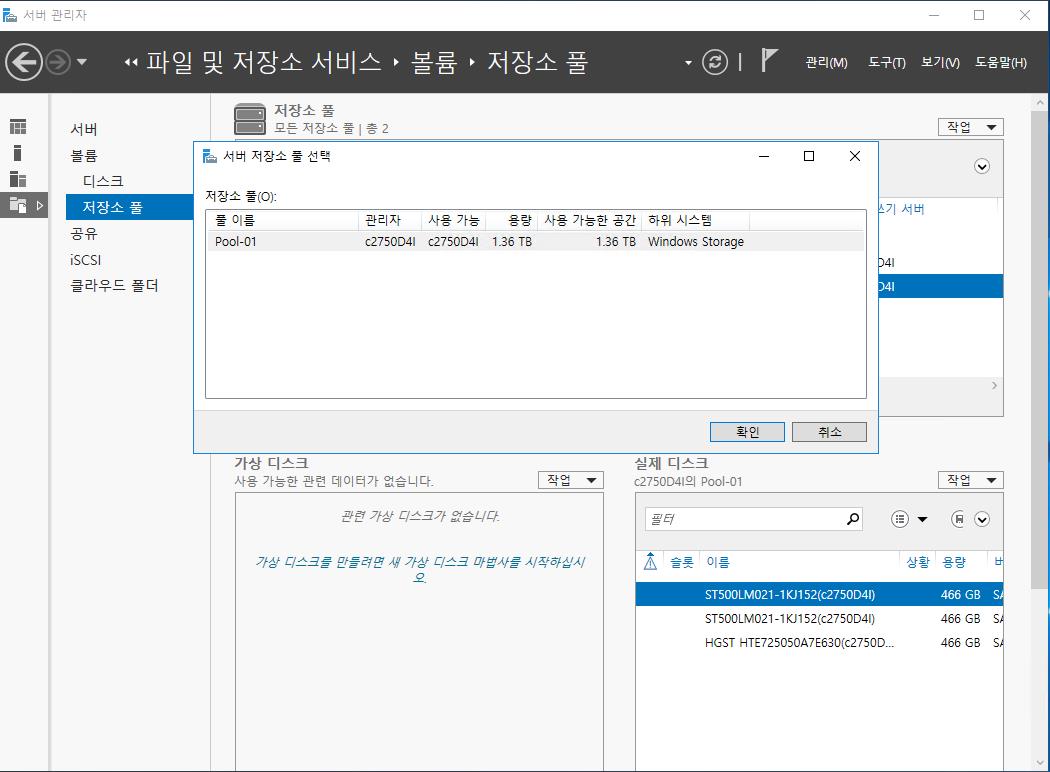Click the storage pool server icon in header
Image resolution: width=1050 pixels, height=772 pixels.
click(x=250, y=119)
